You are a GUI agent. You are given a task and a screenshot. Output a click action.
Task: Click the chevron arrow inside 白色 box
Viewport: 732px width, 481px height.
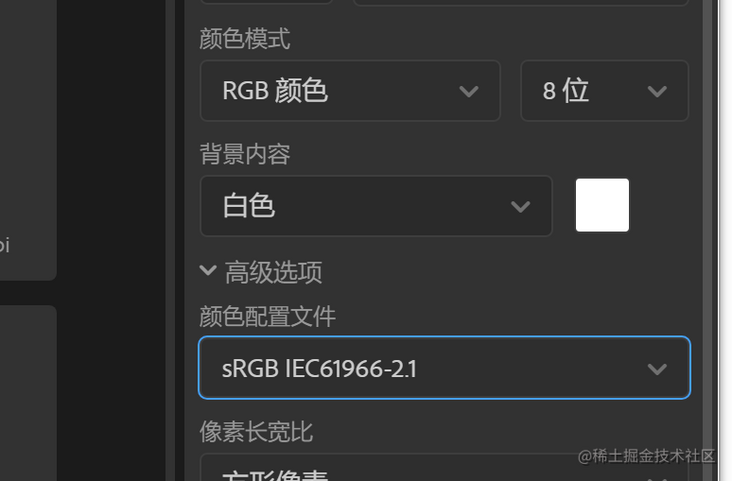(521, 206)
